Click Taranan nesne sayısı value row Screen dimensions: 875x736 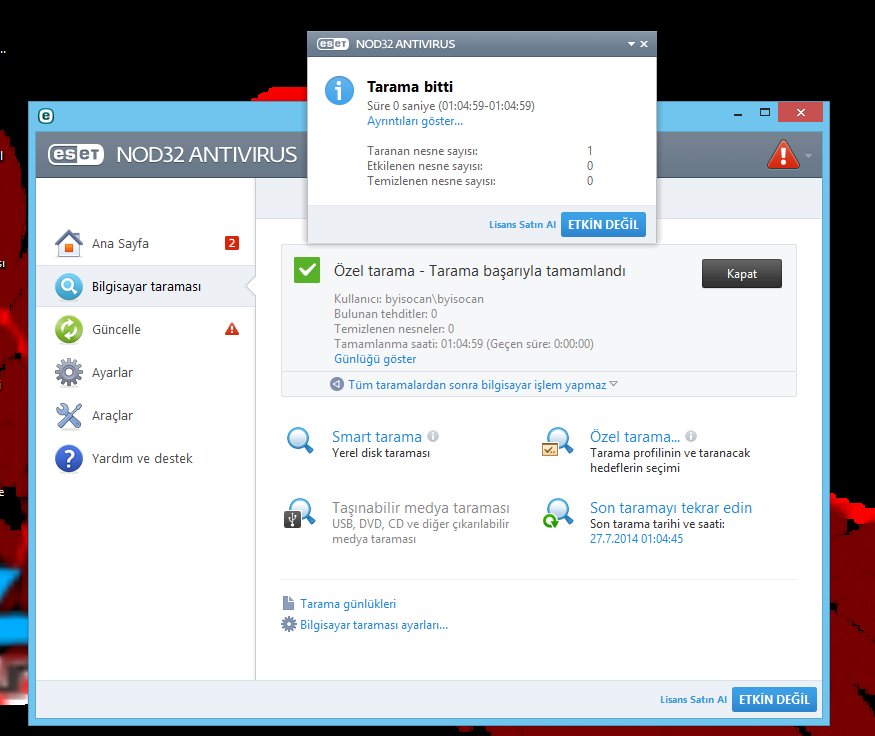click(x=480, y=151)
